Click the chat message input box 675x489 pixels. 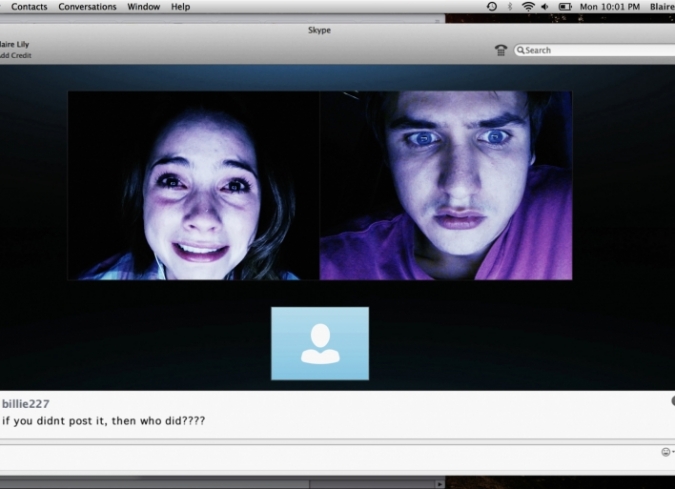[329, 456]
